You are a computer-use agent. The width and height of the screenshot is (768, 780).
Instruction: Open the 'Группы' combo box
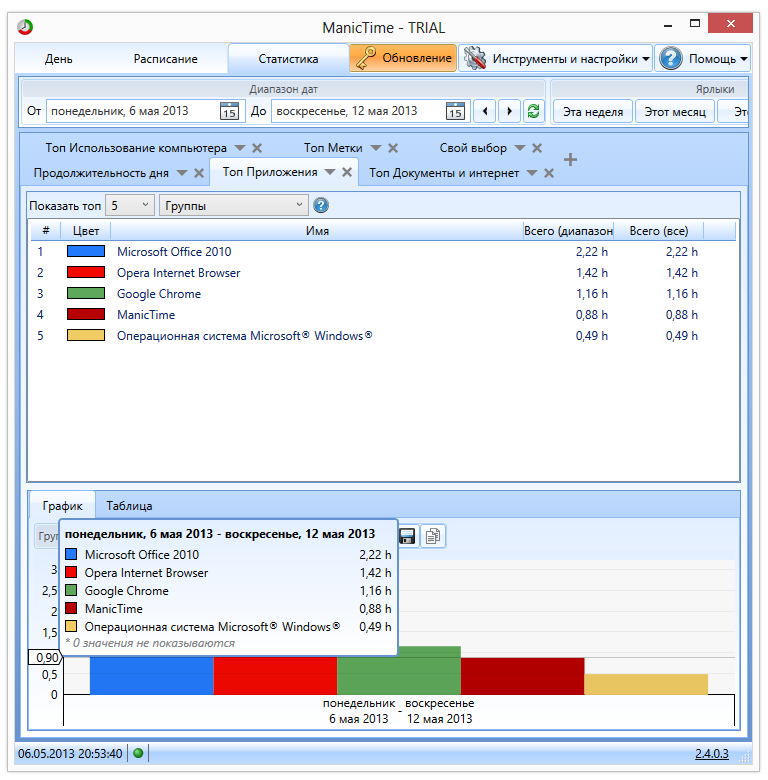click(x=233, y=205)
